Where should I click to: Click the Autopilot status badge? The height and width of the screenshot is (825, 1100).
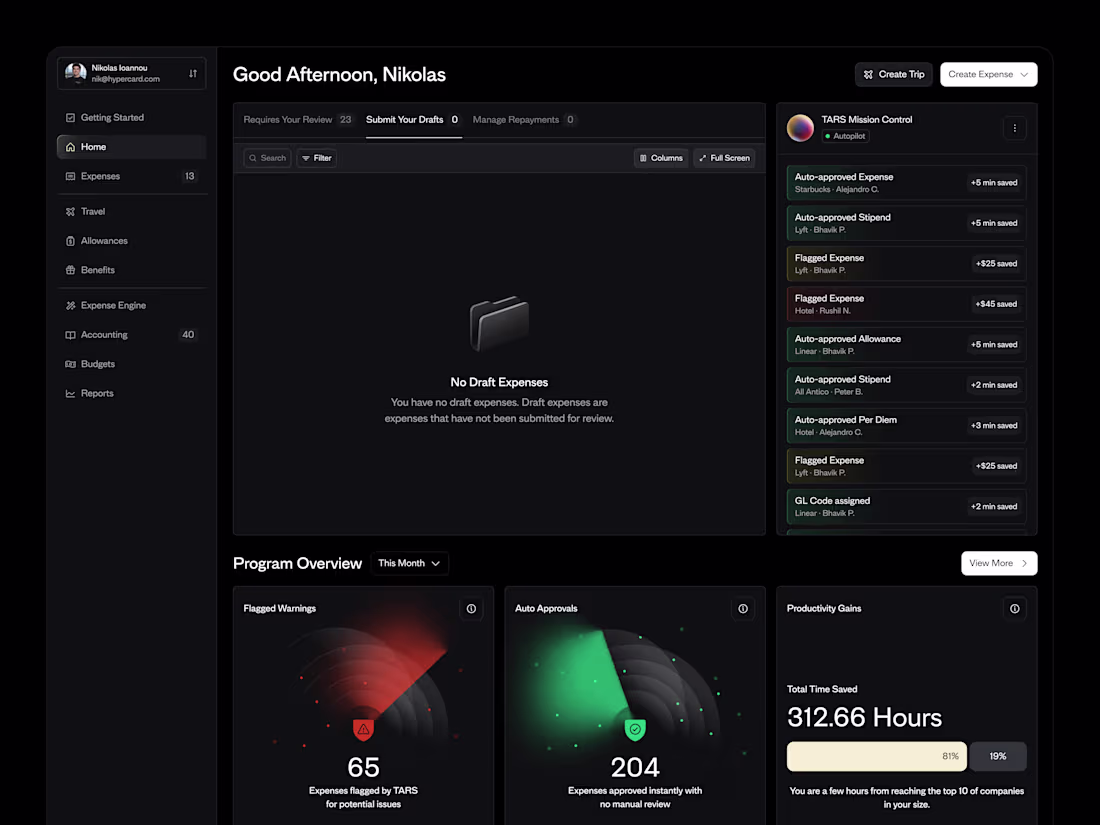845,136
